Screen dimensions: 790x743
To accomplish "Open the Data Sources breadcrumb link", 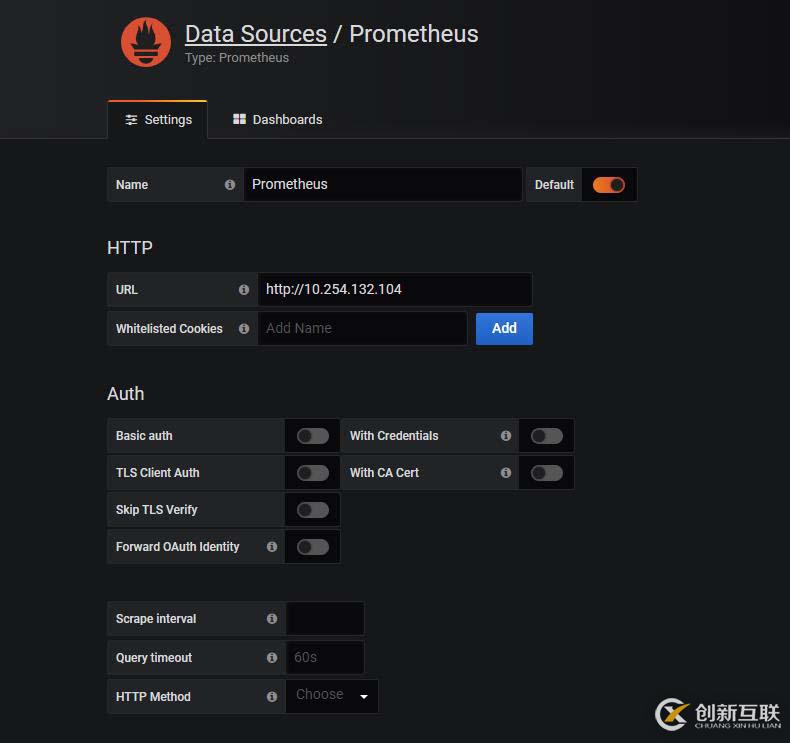I will [x=256, y=34].
